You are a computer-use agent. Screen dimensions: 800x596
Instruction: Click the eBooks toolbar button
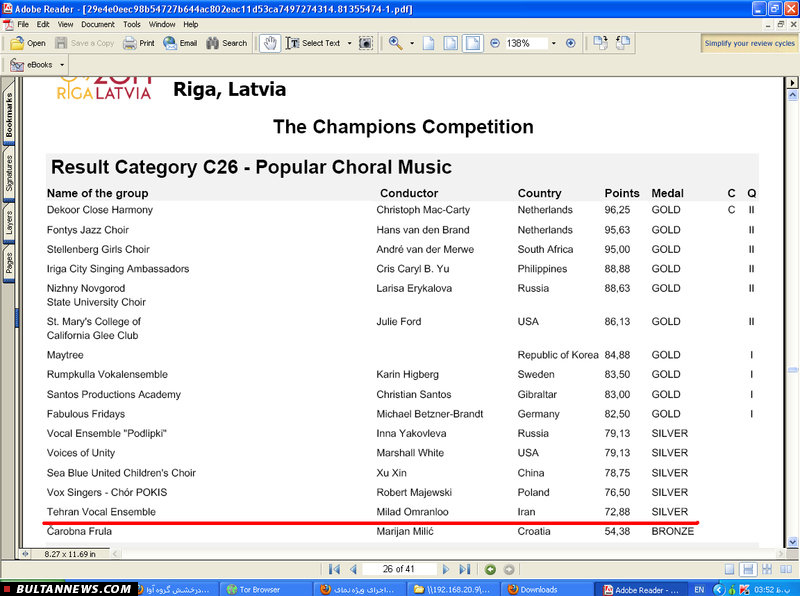[32, 65]
